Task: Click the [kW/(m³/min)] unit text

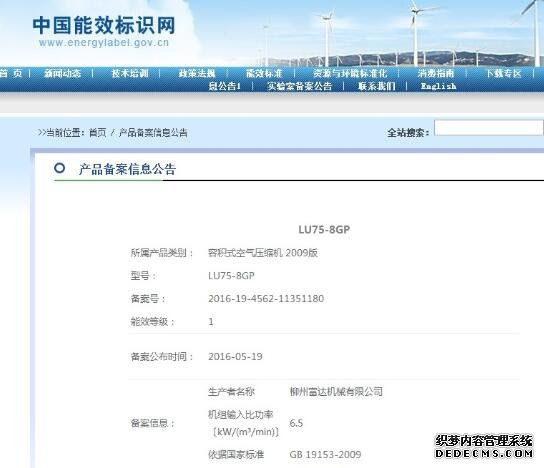Action: (246, 432)
